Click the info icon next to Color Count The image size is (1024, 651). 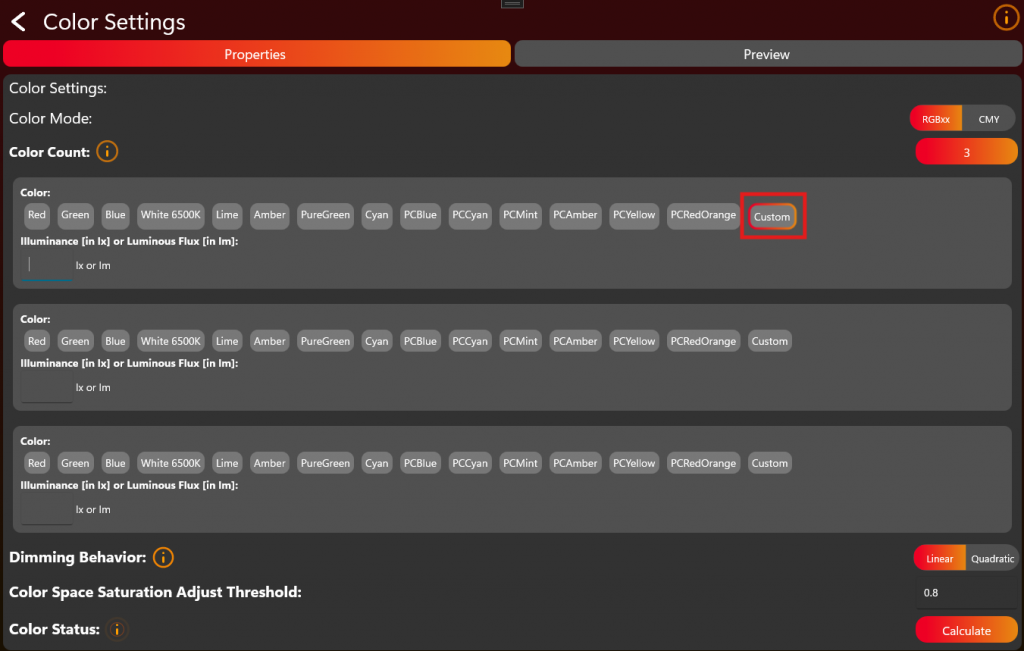tap(106, 152)
